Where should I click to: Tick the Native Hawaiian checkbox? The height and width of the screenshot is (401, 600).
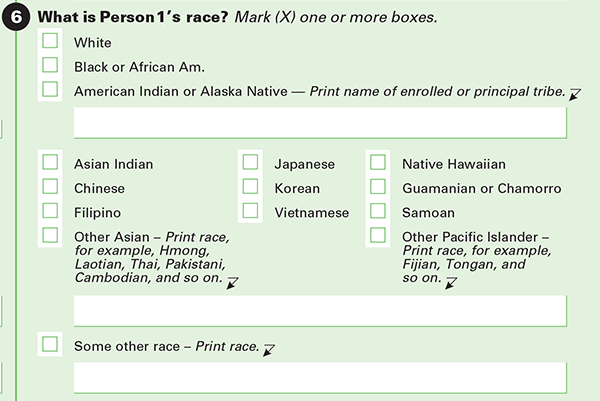[x=378, y=163]
